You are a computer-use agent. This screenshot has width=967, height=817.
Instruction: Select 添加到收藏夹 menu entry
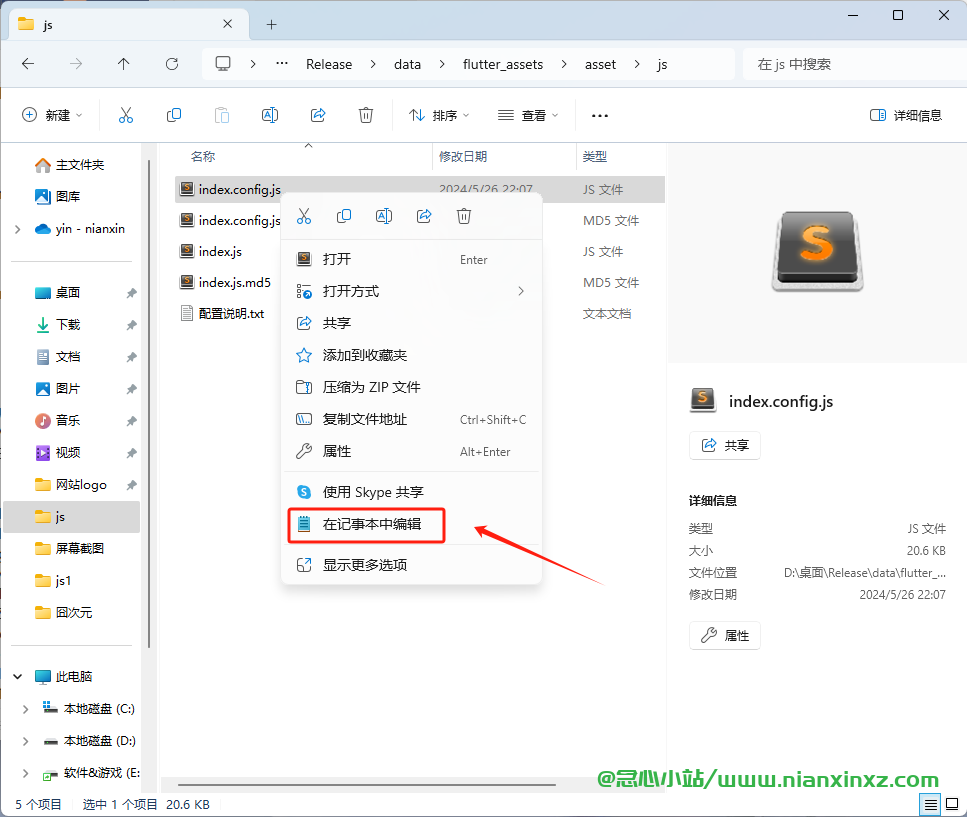point(411,355)
